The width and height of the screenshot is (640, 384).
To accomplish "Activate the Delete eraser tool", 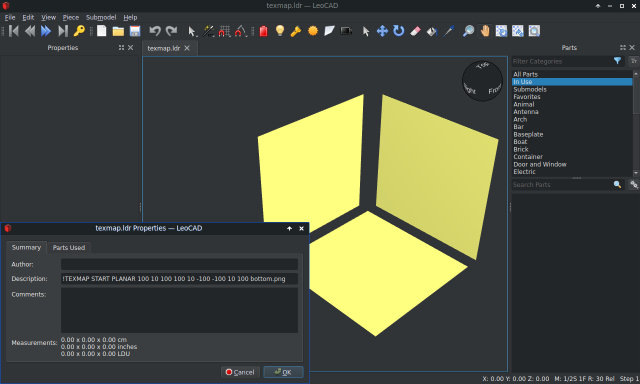I will pyautogui.click(x=415, y=31).
